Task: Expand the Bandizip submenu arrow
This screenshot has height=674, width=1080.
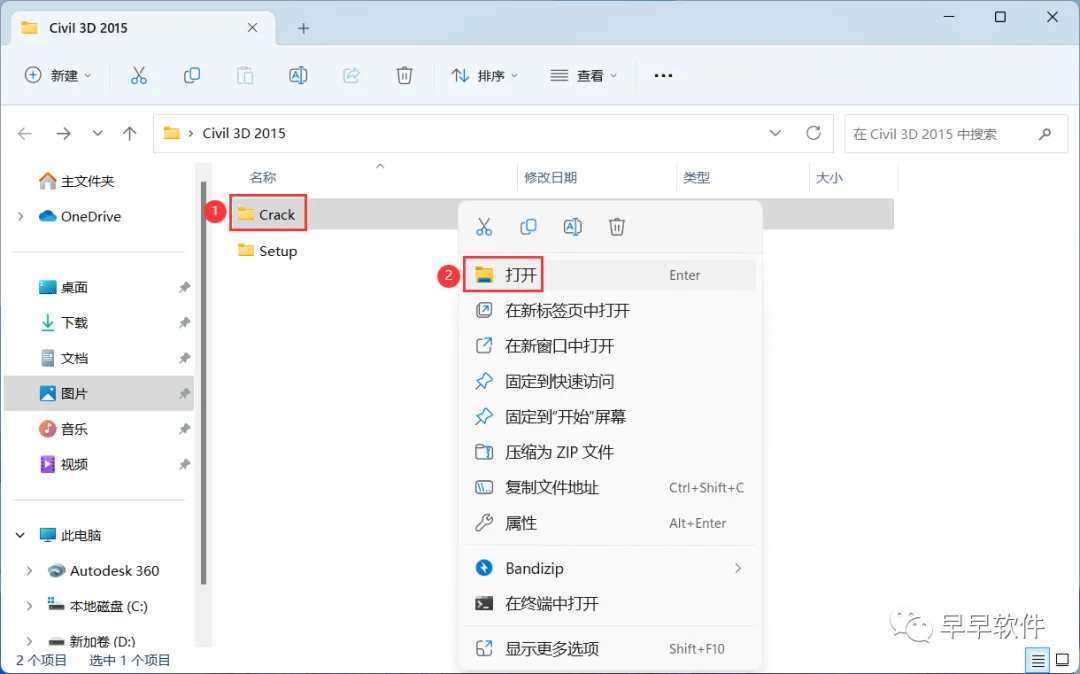Action: pyautogui.click(x=738, y=568)
